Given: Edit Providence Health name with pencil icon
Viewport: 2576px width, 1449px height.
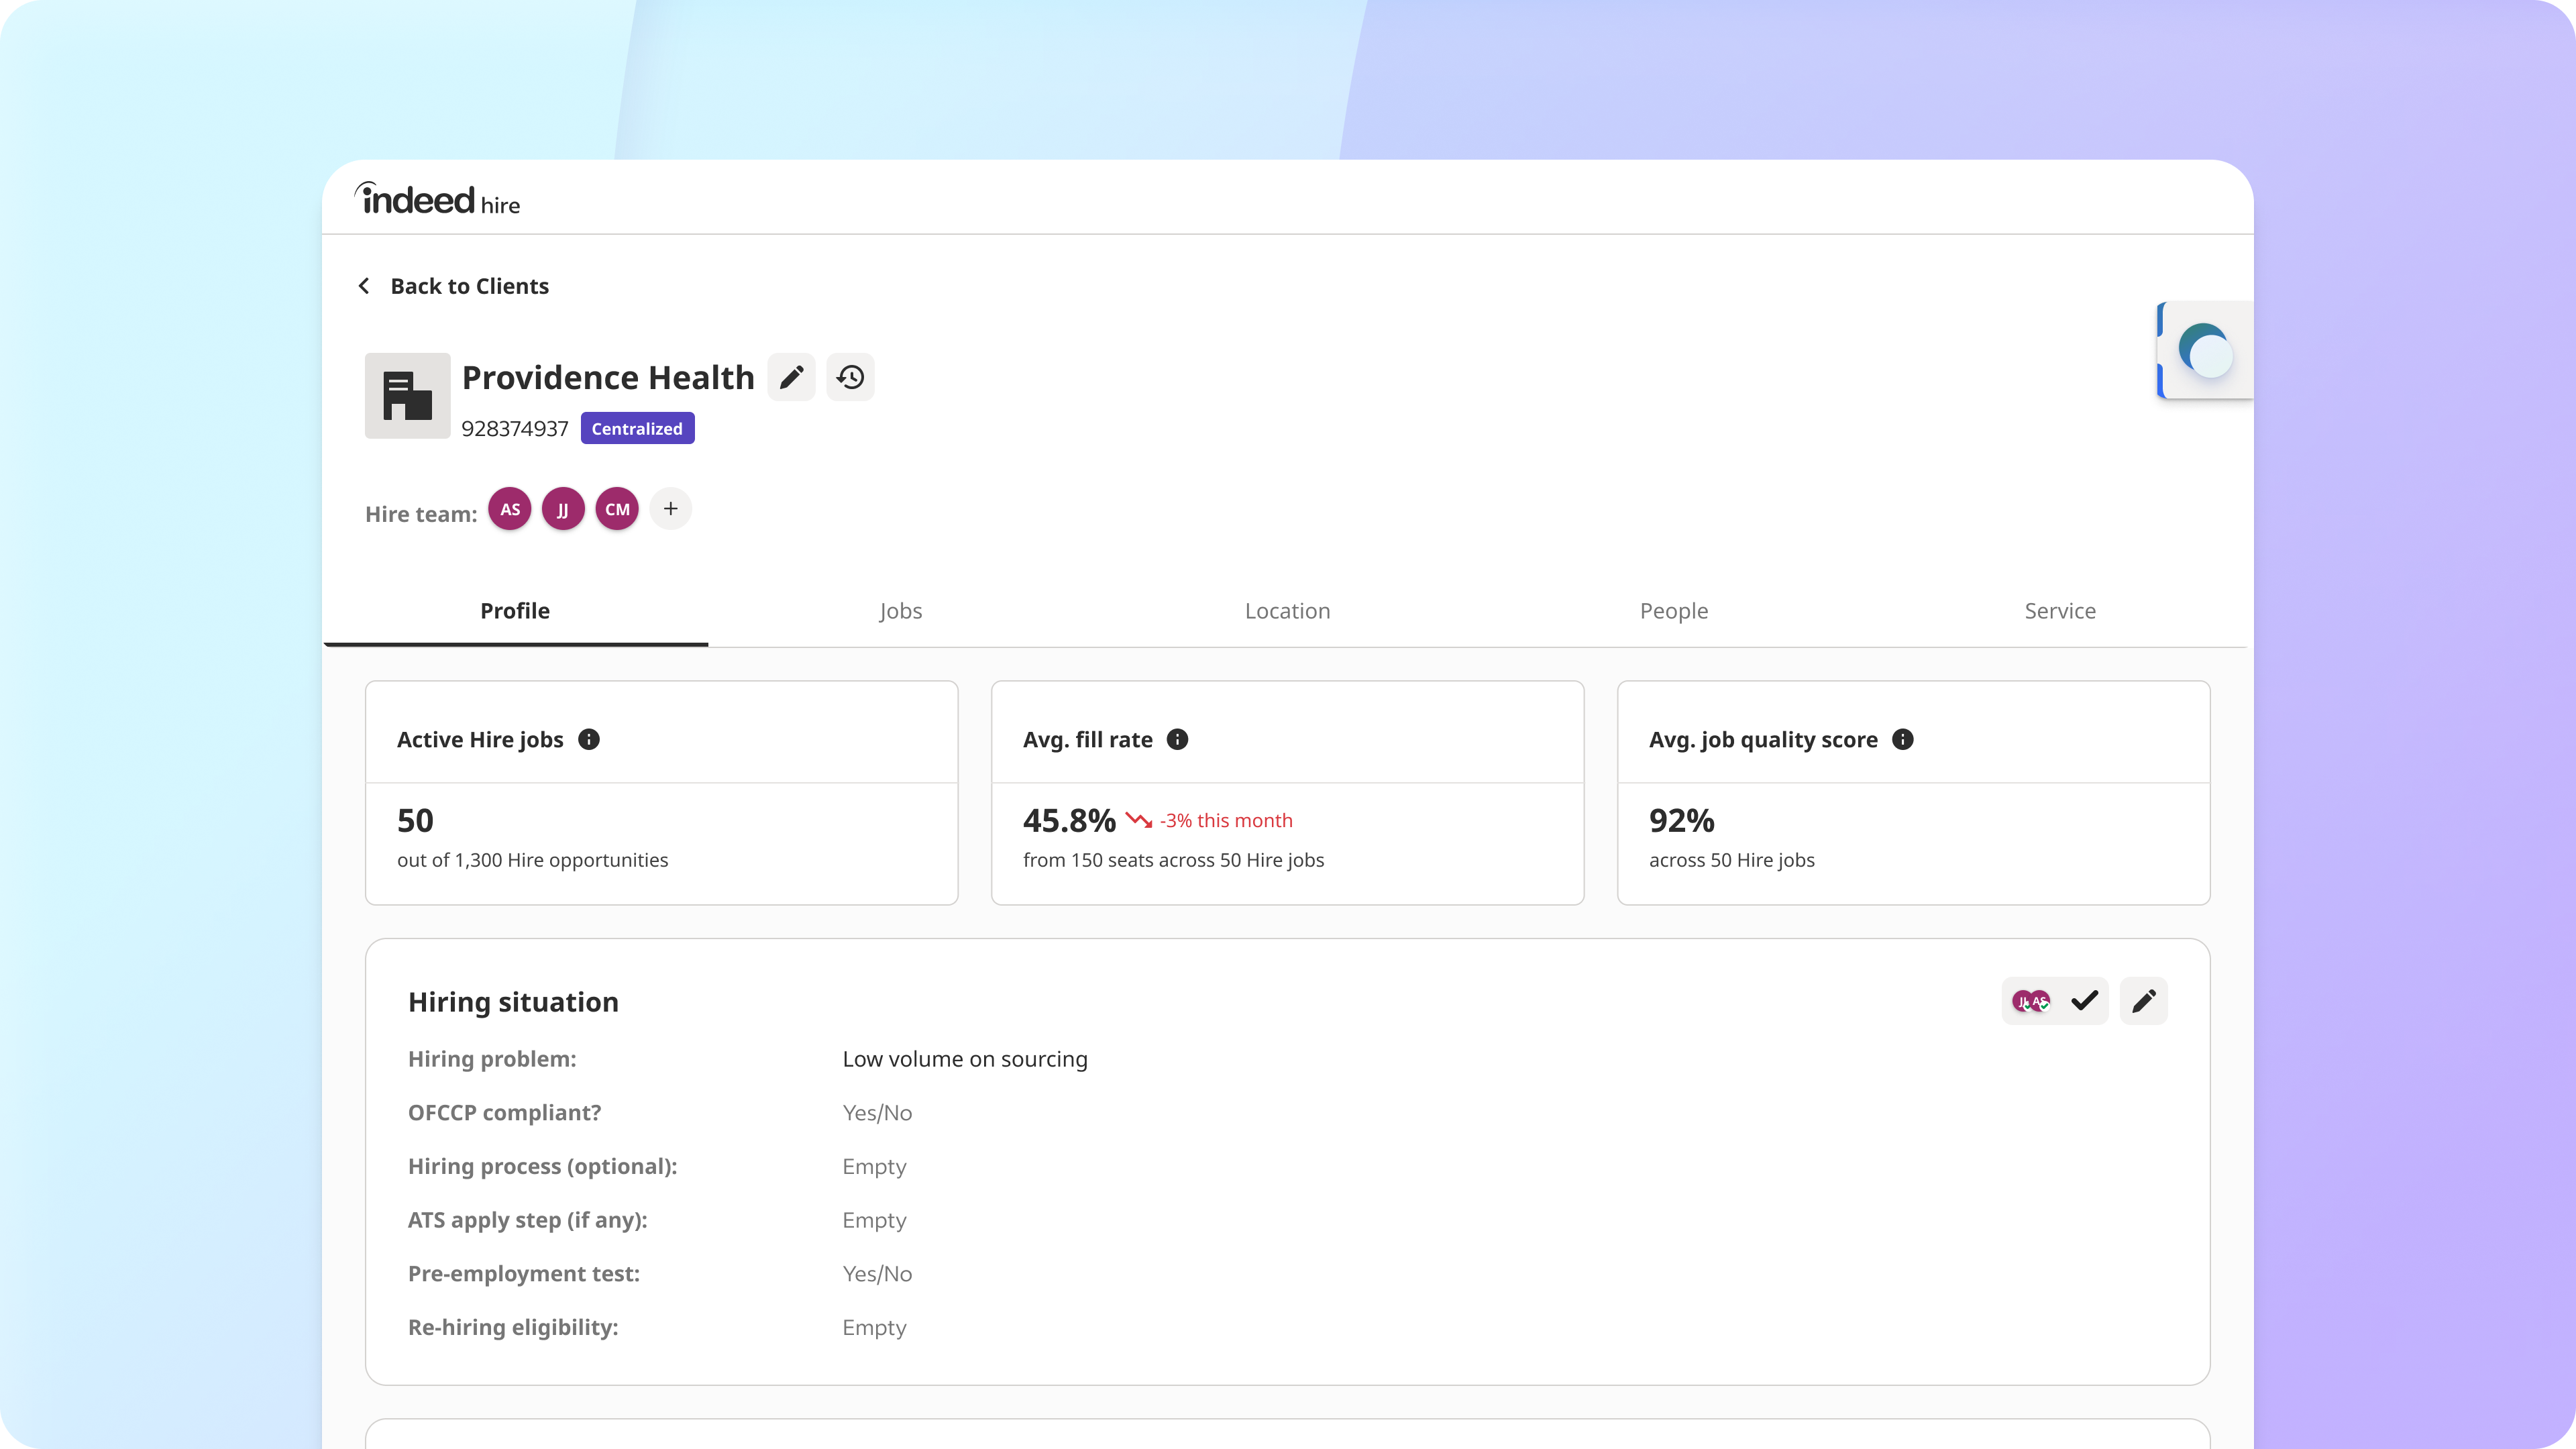Looking at the screenshot, I should (x=791, y=377).
